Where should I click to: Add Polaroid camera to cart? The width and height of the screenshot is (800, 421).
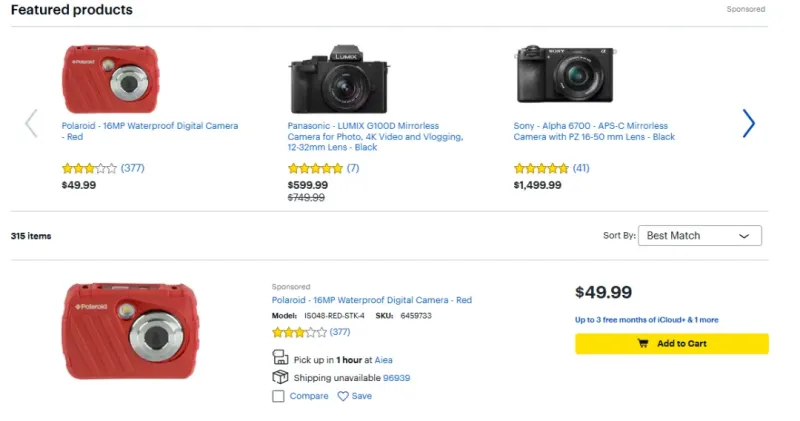pyautogui.click(x=671, y=344)
